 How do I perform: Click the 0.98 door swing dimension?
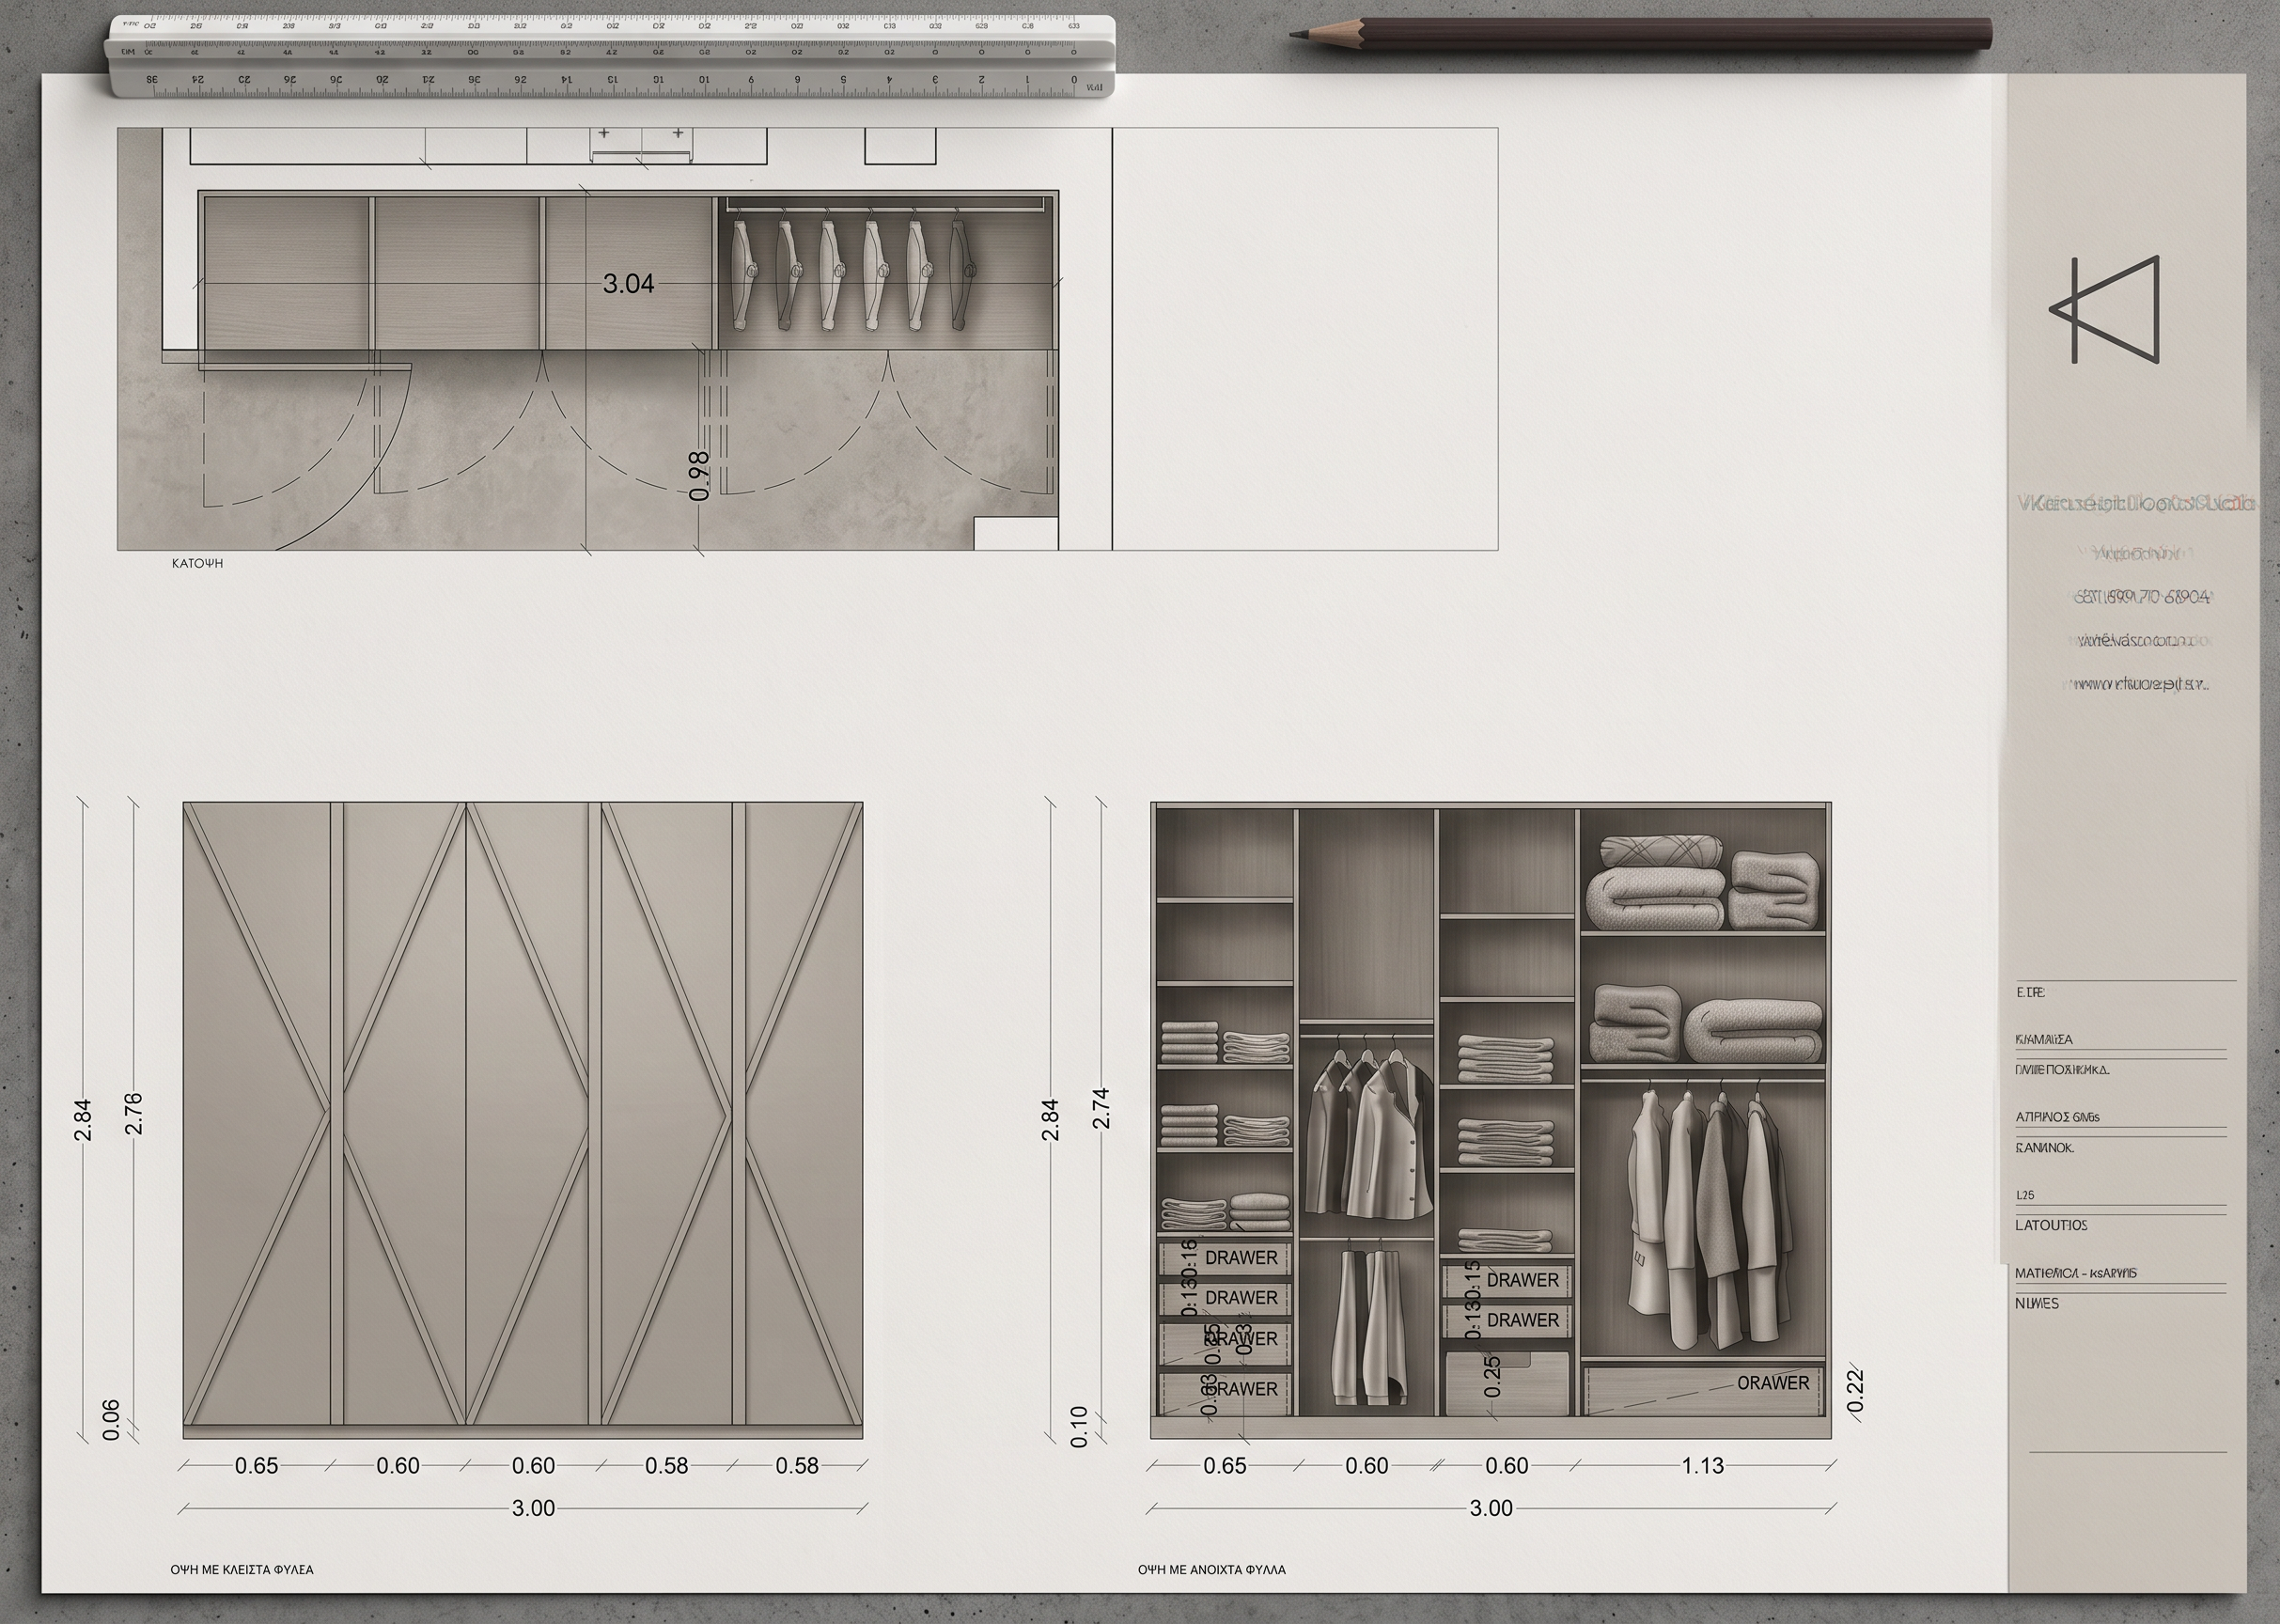coord(699,476)
